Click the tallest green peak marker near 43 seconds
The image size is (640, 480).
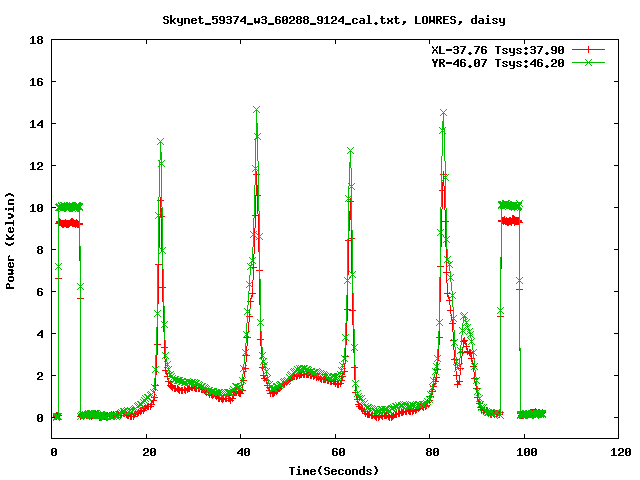coord(256,110)
